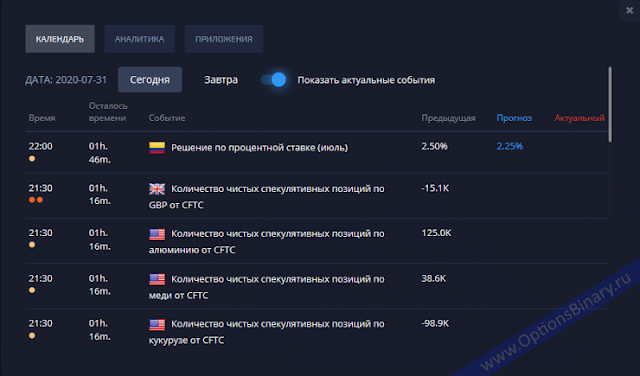Click forecast value 2.25%
640x376 pixels.
[x=509, y=146]
